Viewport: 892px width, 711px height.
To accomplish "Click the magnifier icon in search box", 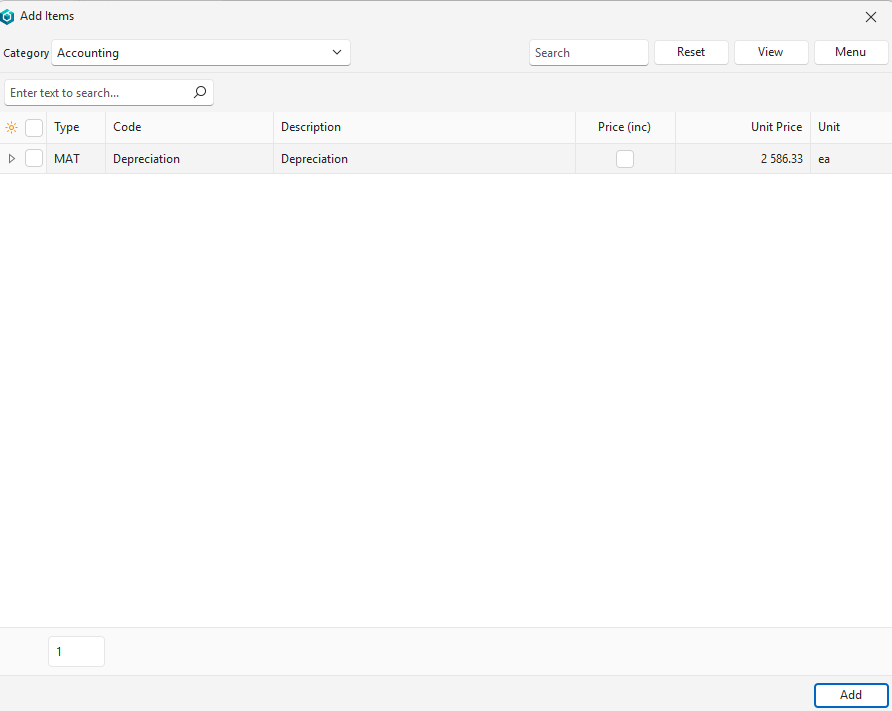I will tap(200, 93).
